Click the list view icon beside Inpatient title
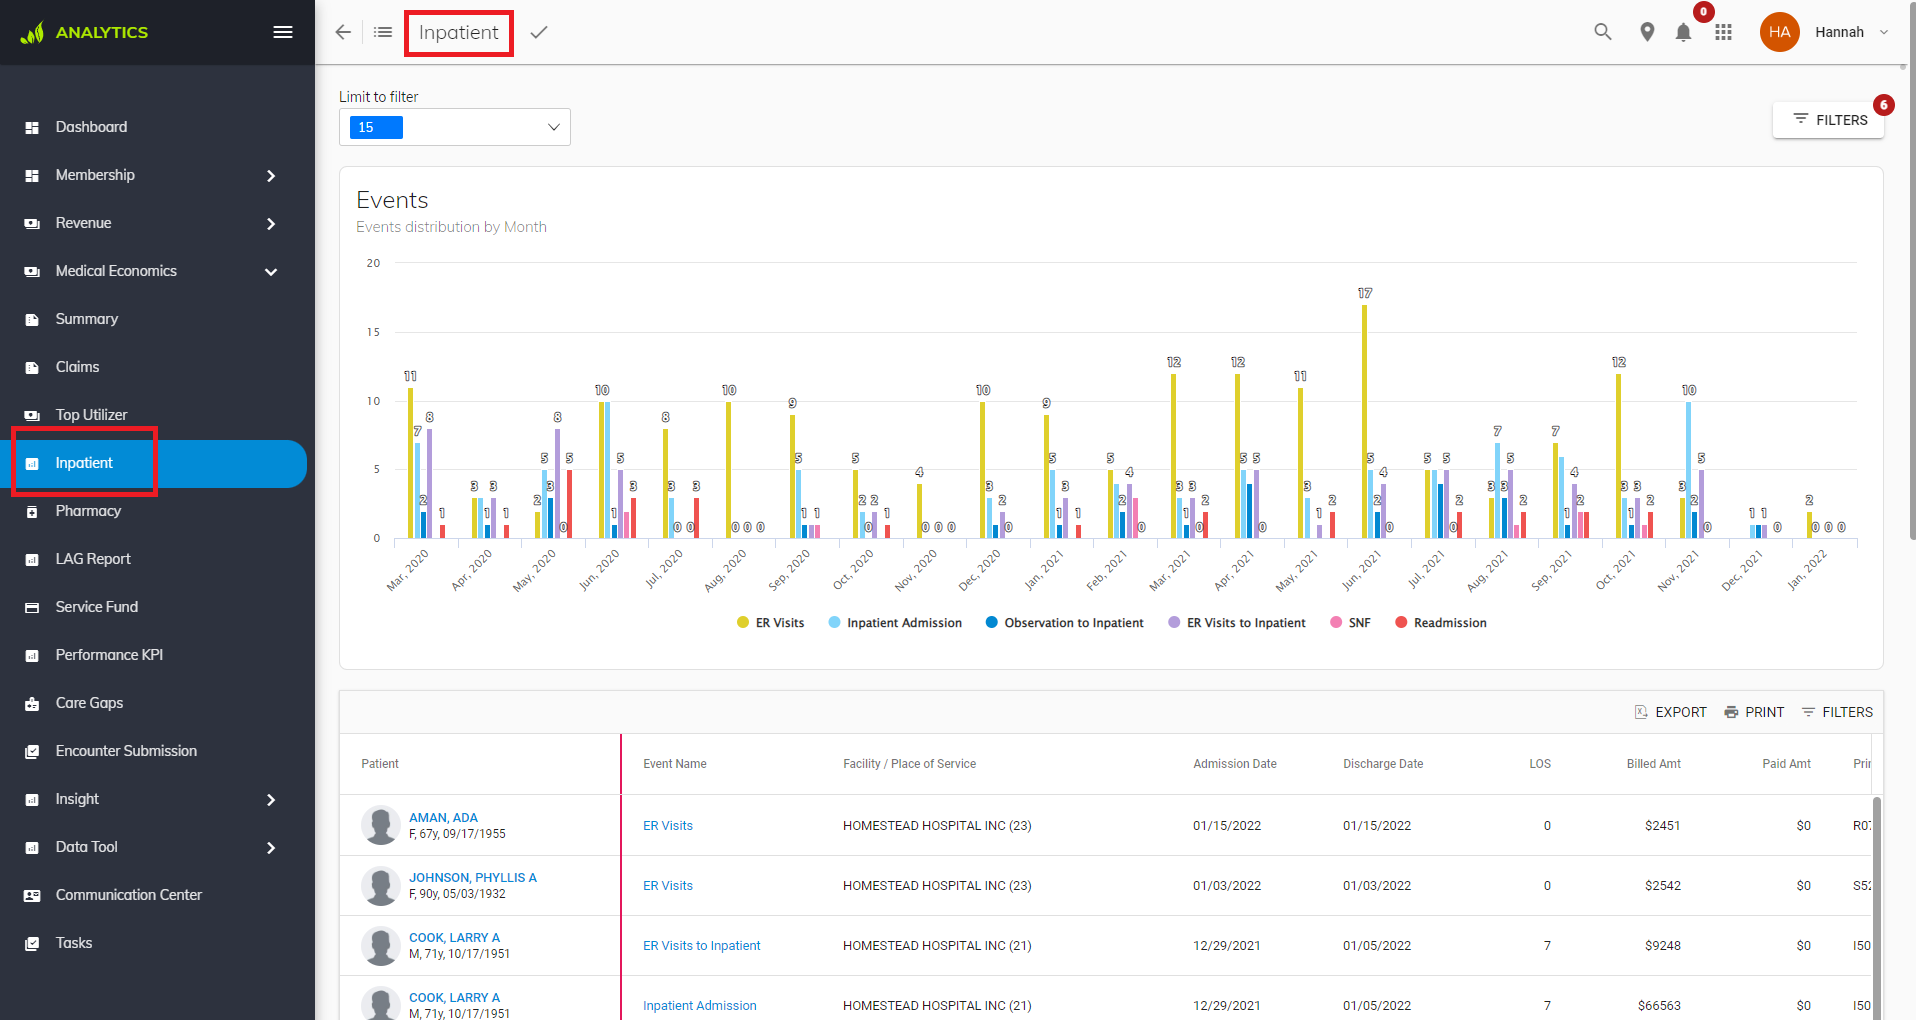 coord(383,32)
